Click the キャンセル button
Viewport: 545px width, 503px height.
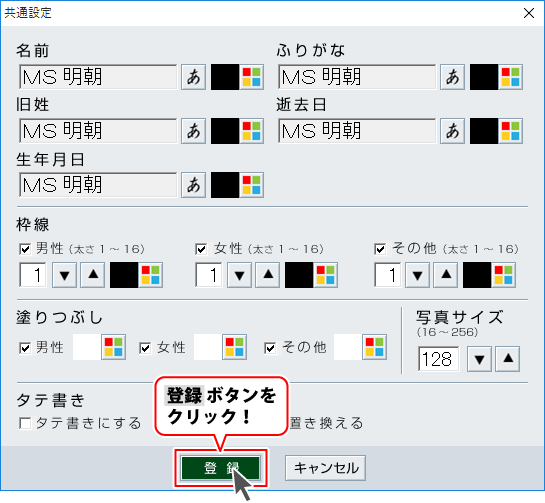tap(325, 468)
